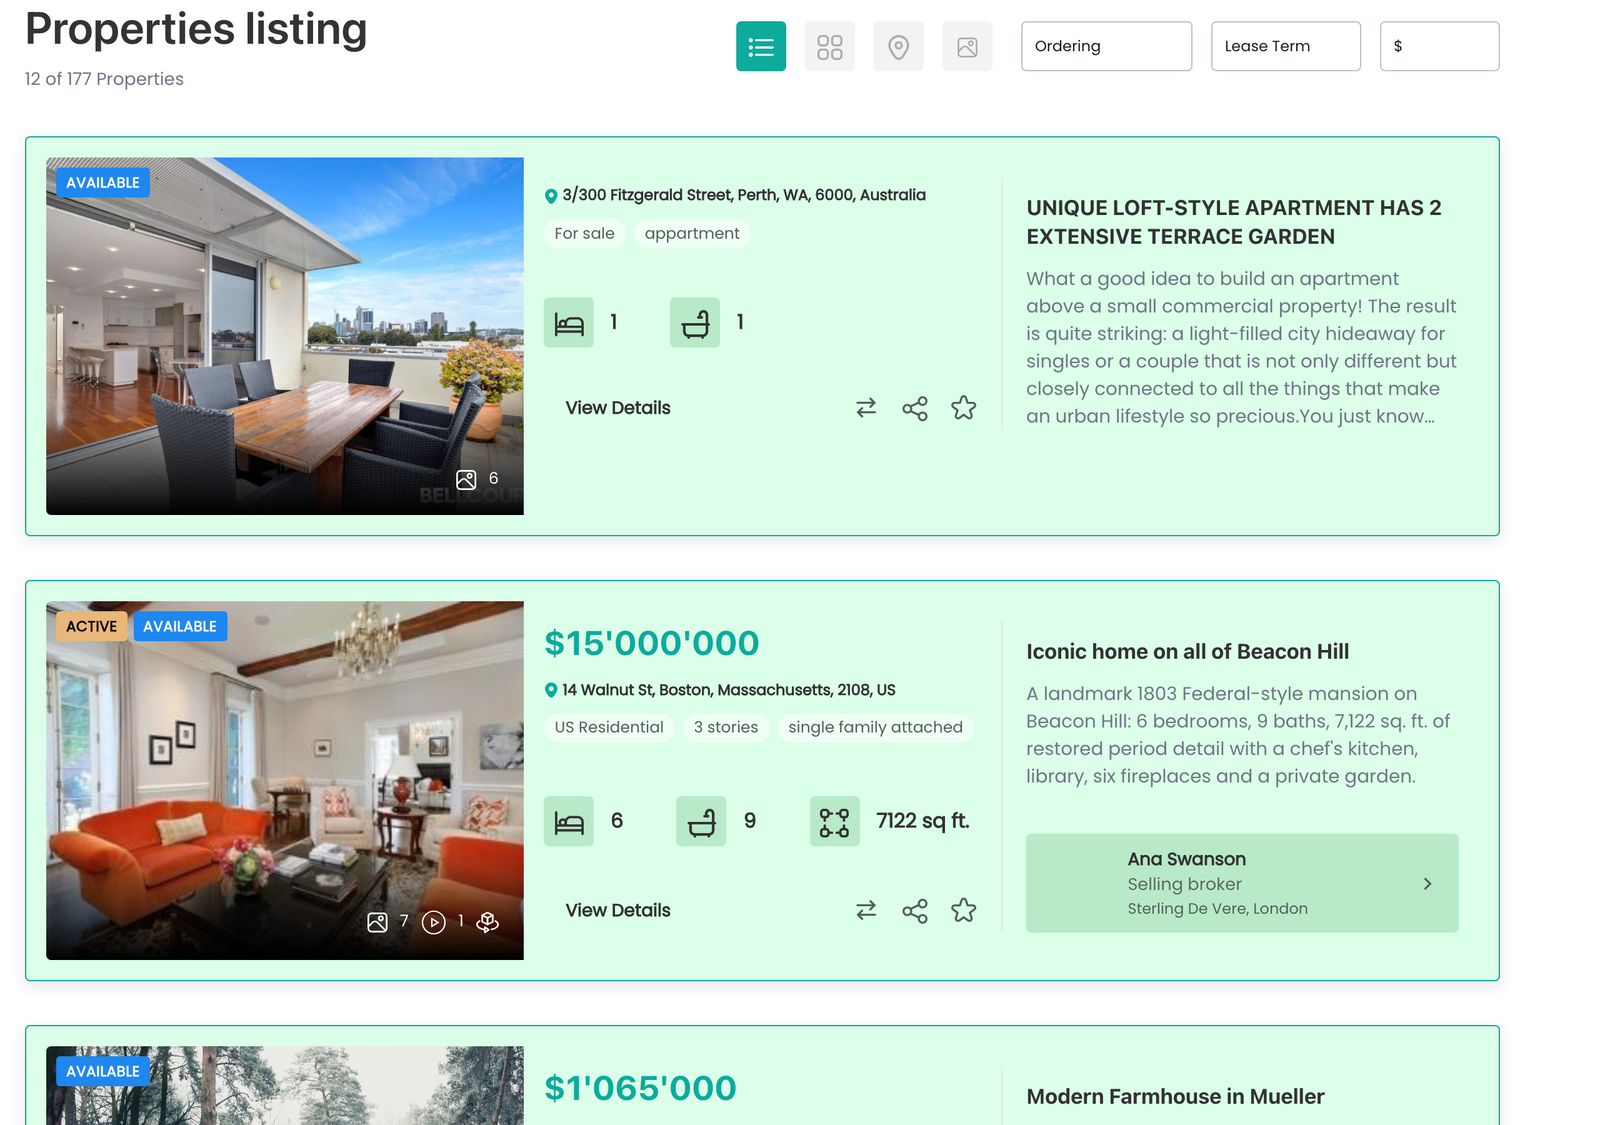Click the $1'065'000 price
The width and height of the screenshot is (1600, 1125).
pyautogui.click(x=640, y=1088)
